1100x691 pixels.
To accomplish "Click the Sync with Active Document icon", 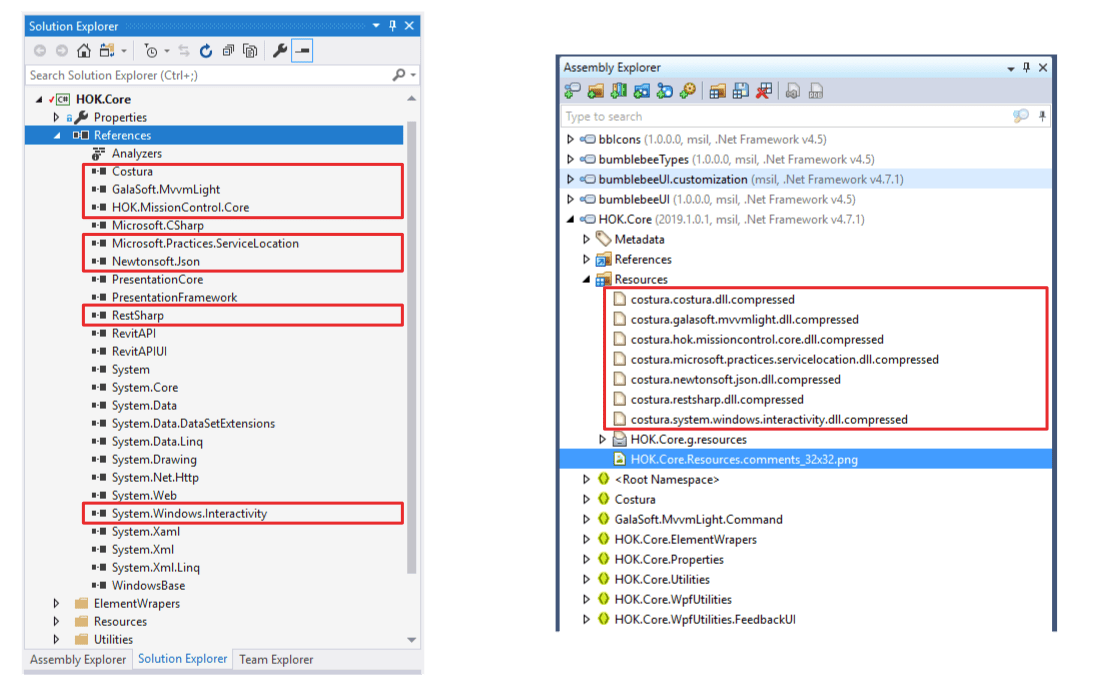I will [184, 51].
